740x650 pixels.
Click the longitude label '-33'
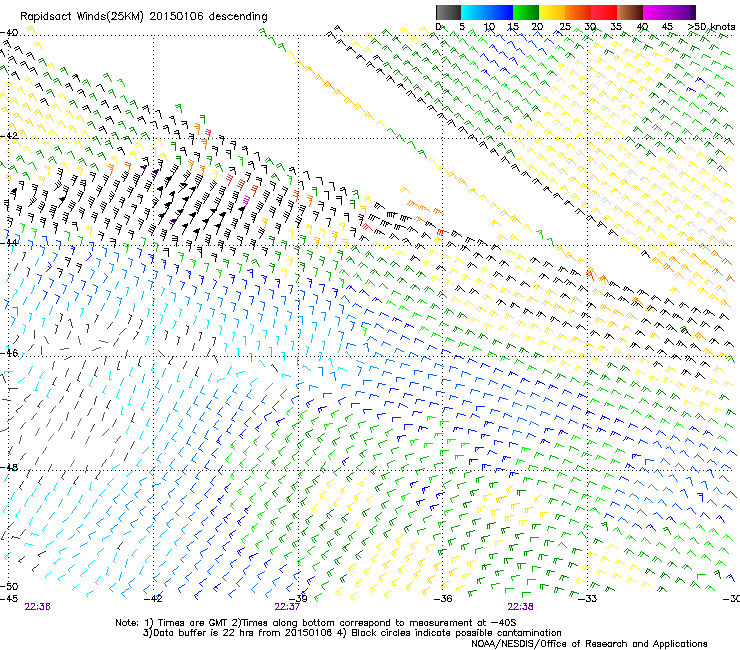[587, 599]
